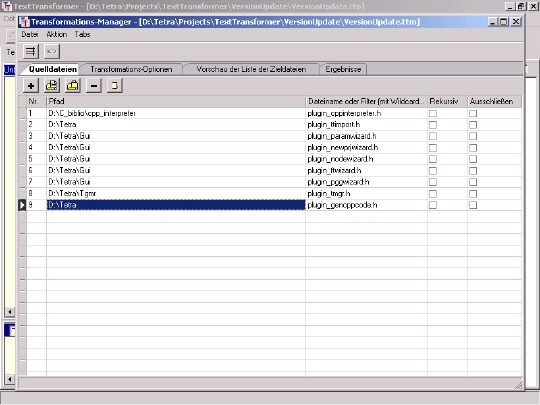Toggle Ausschließen for plugin_gencppcode.h row
This screenshot has height=405, width=540.
coord(473,205)
